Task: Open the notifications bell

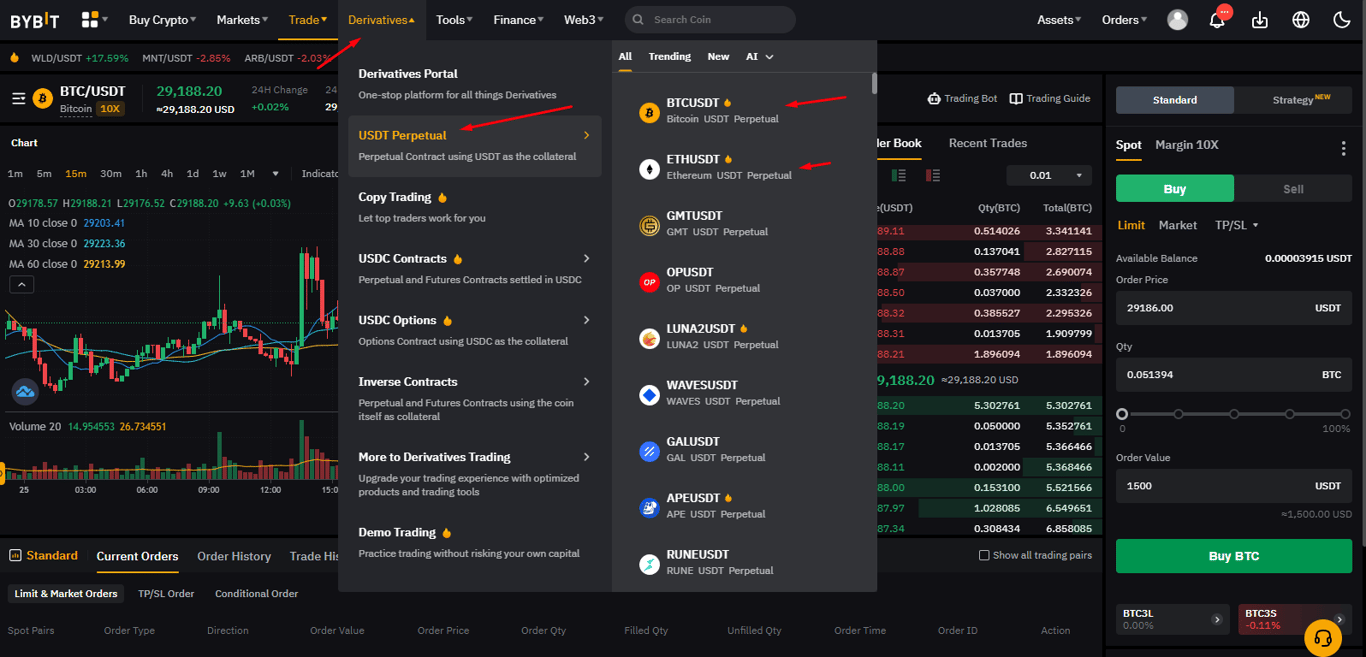Action: pos(1218,19)
